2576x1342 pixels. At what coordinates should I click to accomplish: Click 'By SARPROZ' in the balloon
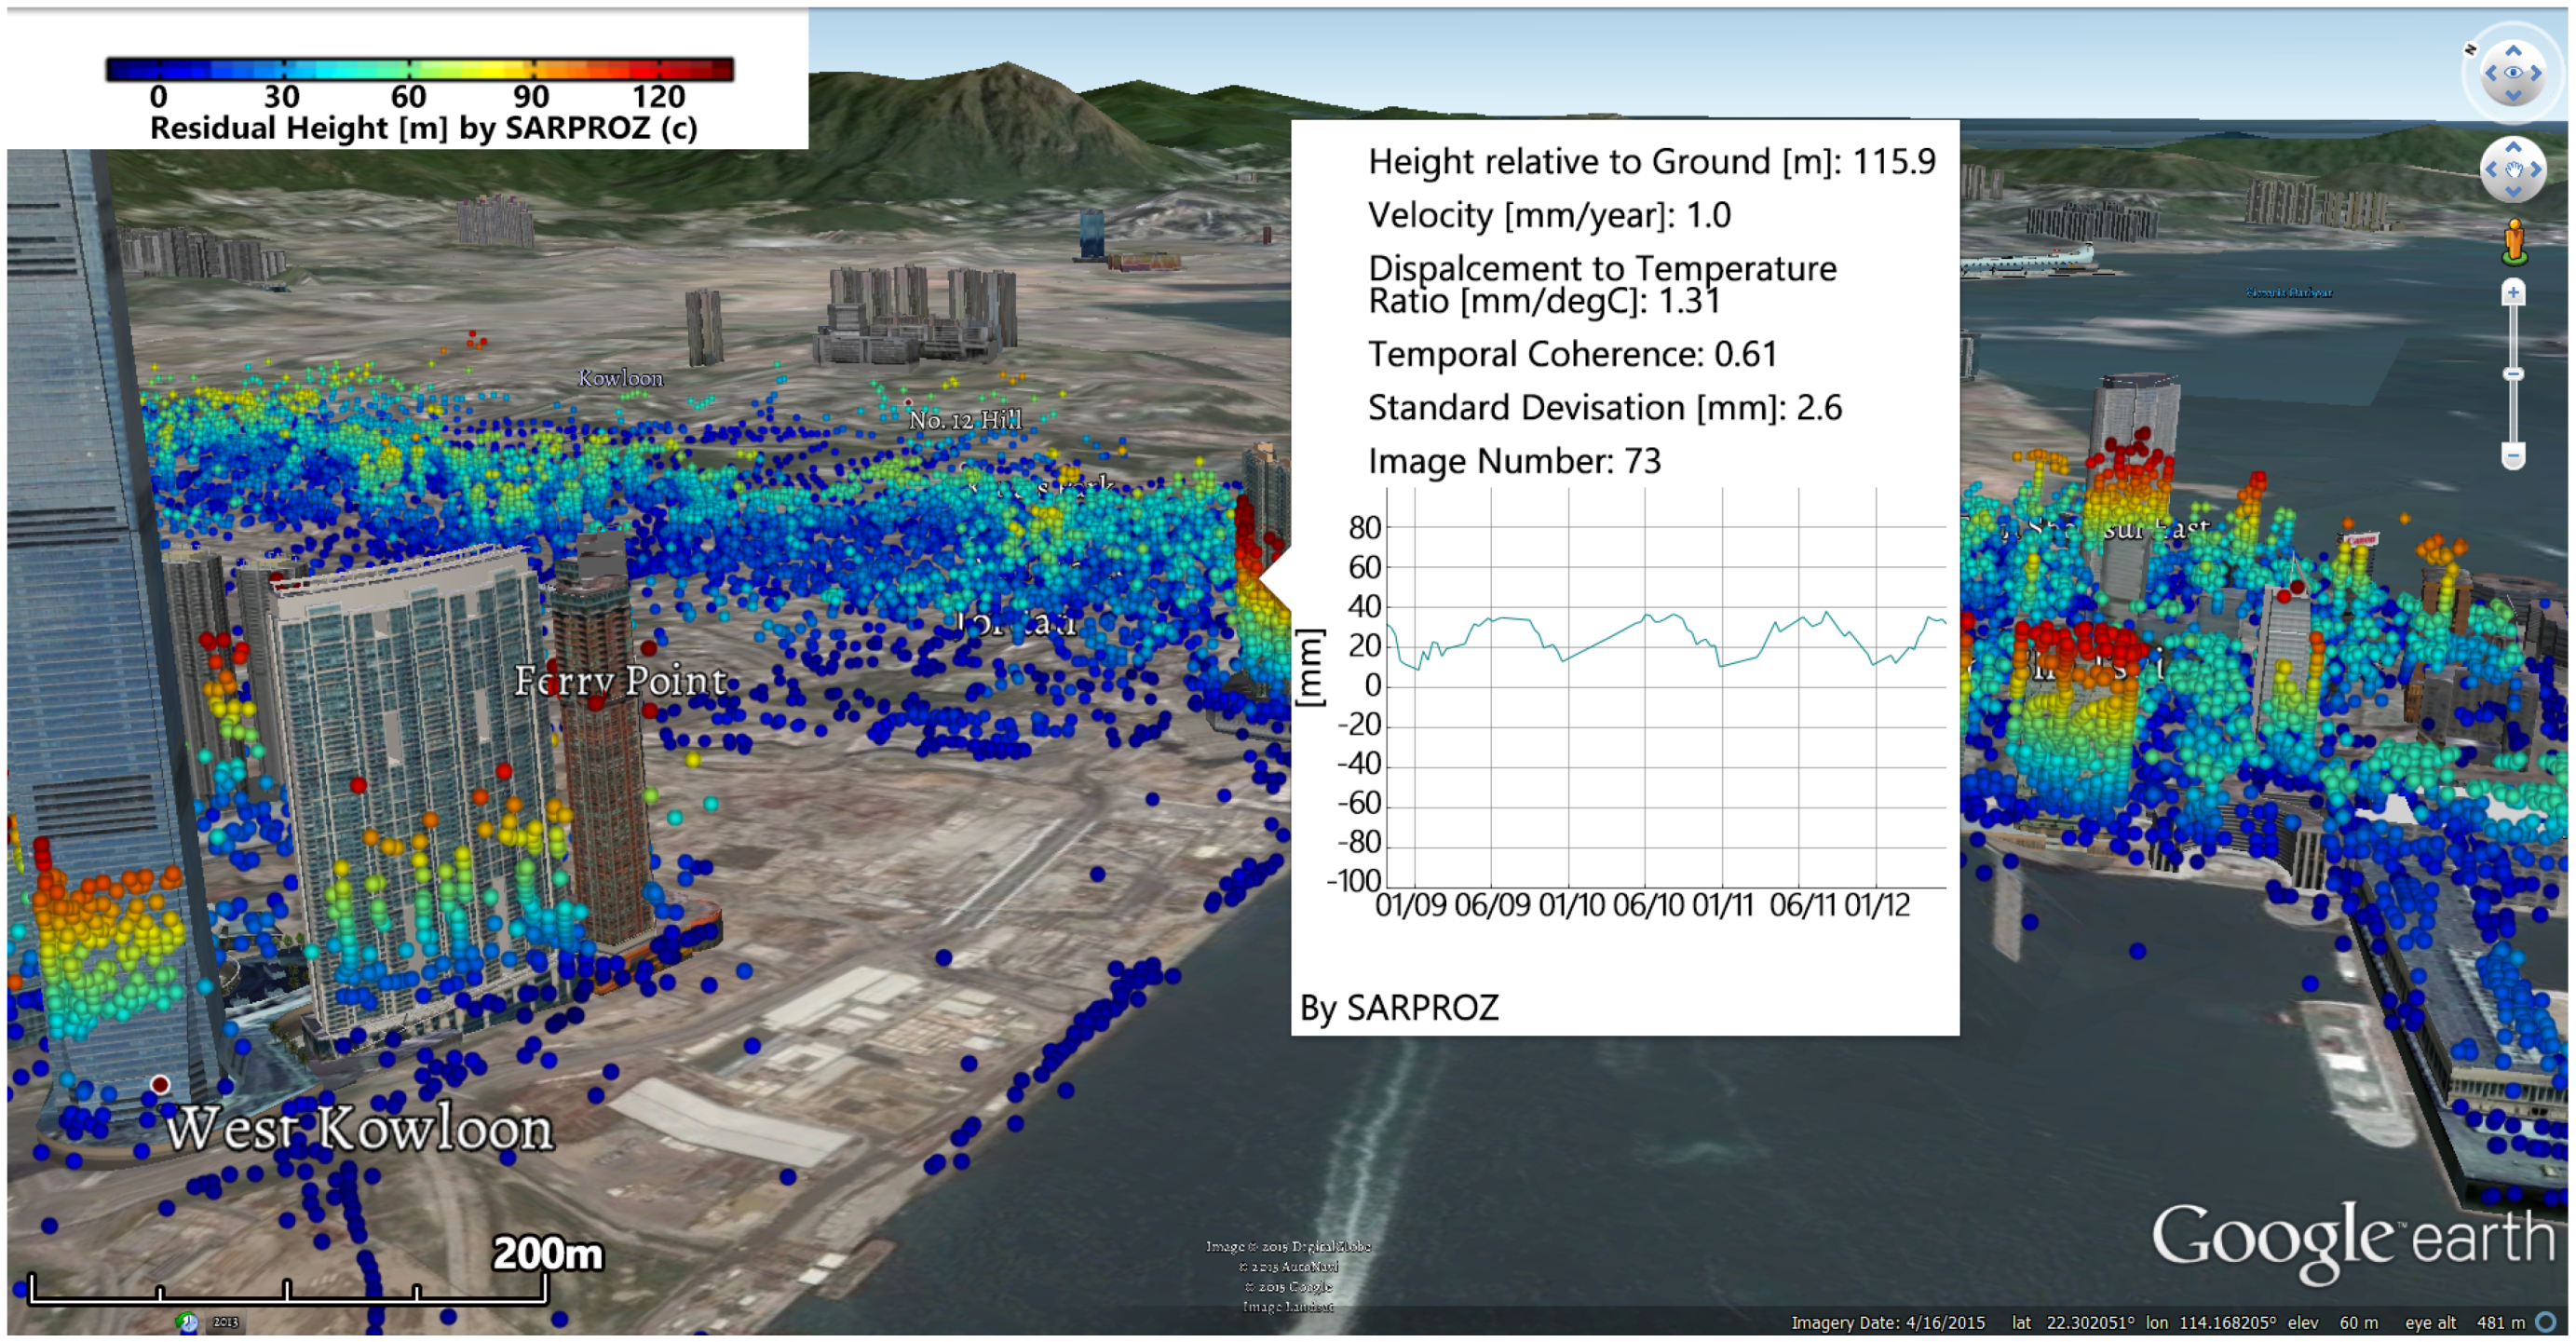[1399, 1007]
